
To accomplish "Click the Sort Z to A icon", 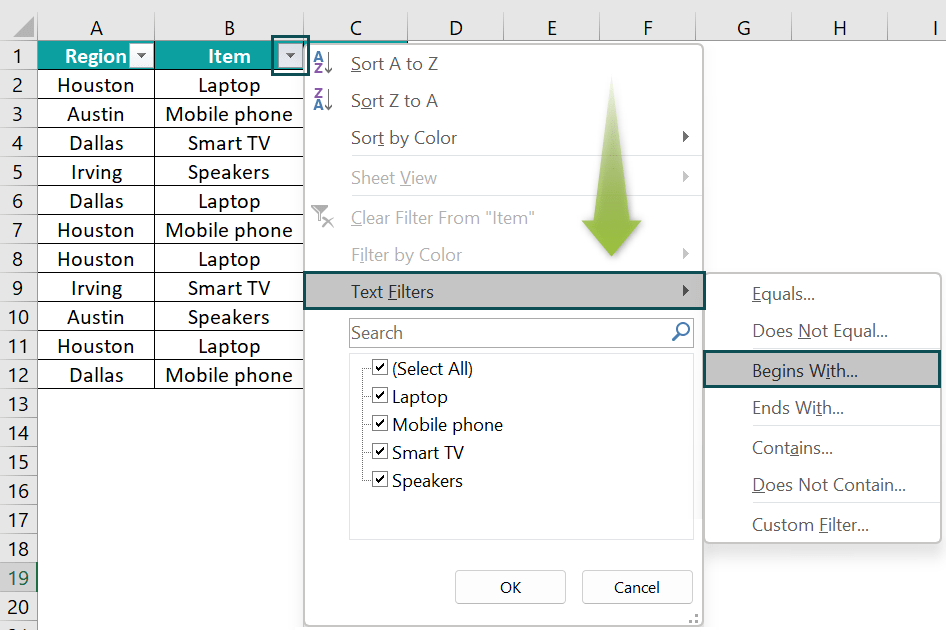I will [x=322, y=100].
